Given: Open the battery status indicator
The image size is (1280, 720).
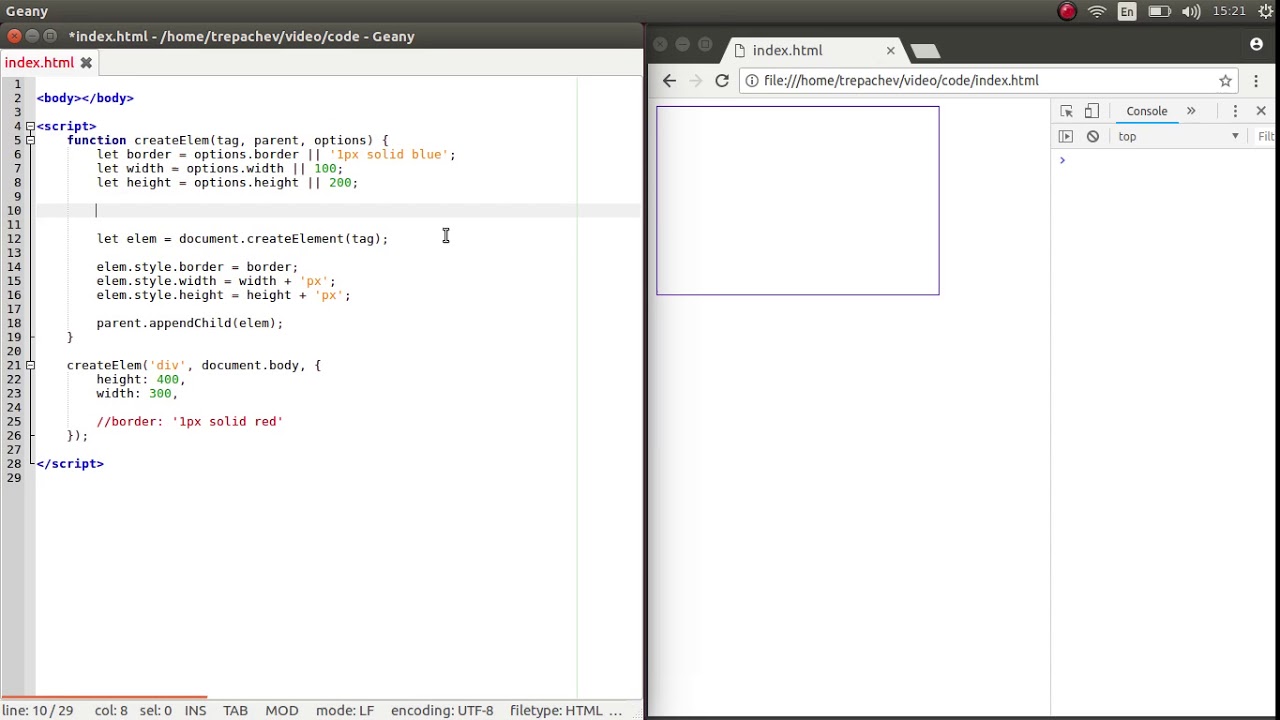Looking at the screenshot, I should click(x=1159, y=12).
